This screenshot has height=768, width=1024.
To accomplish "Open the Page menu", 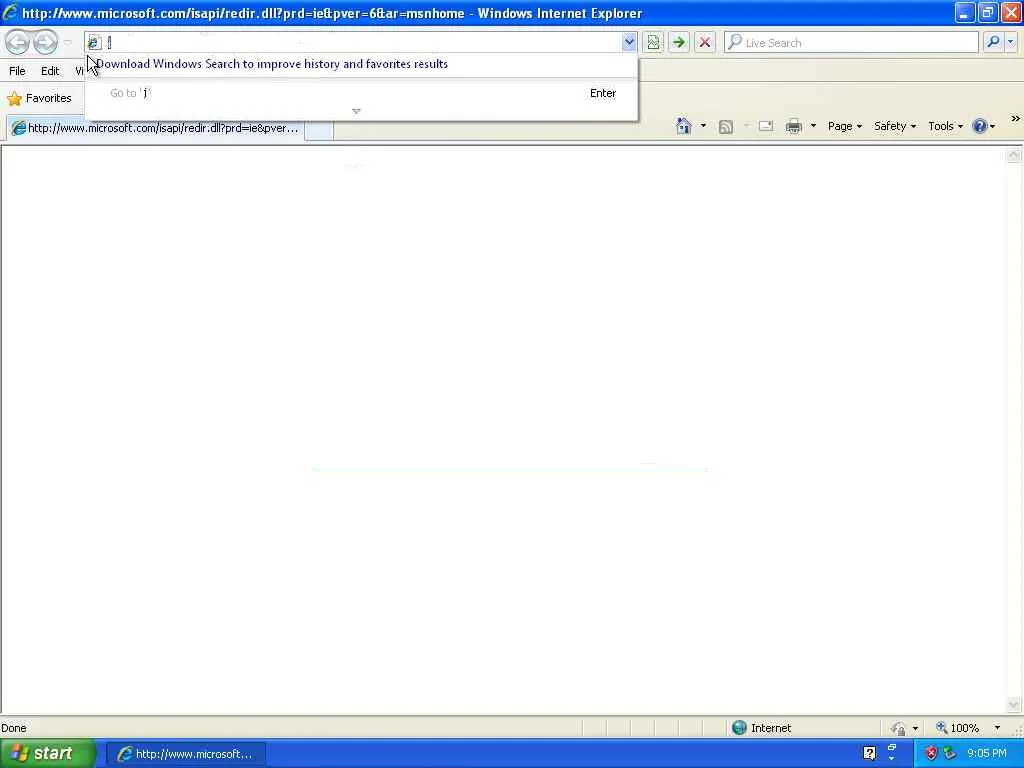I will 844,126.
